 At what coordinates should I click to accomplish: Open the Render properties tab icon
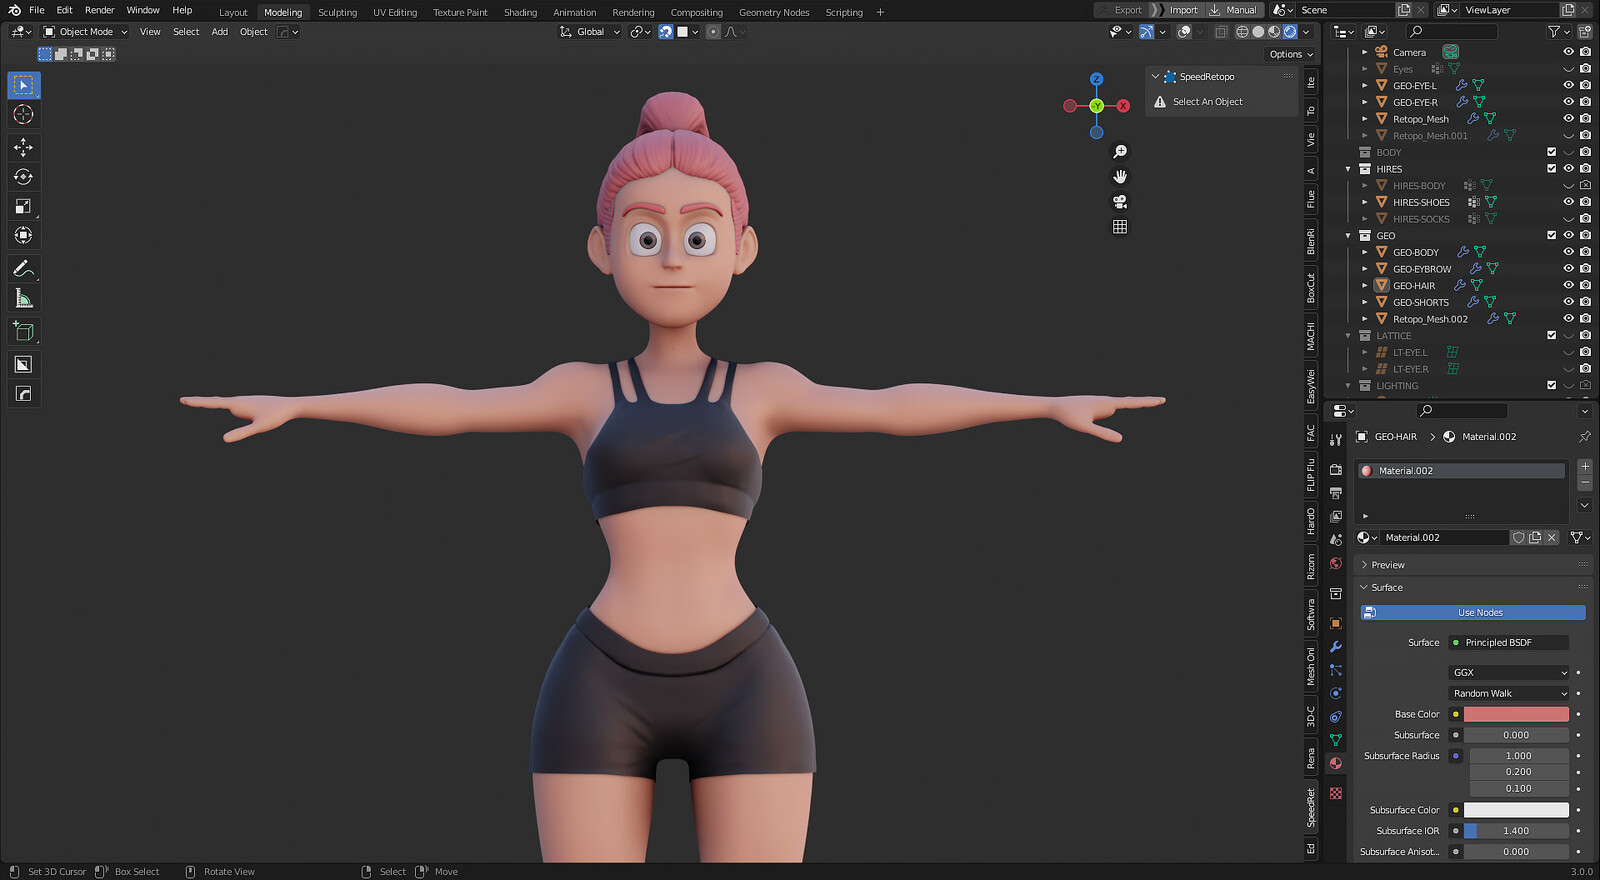[1336, 469]
